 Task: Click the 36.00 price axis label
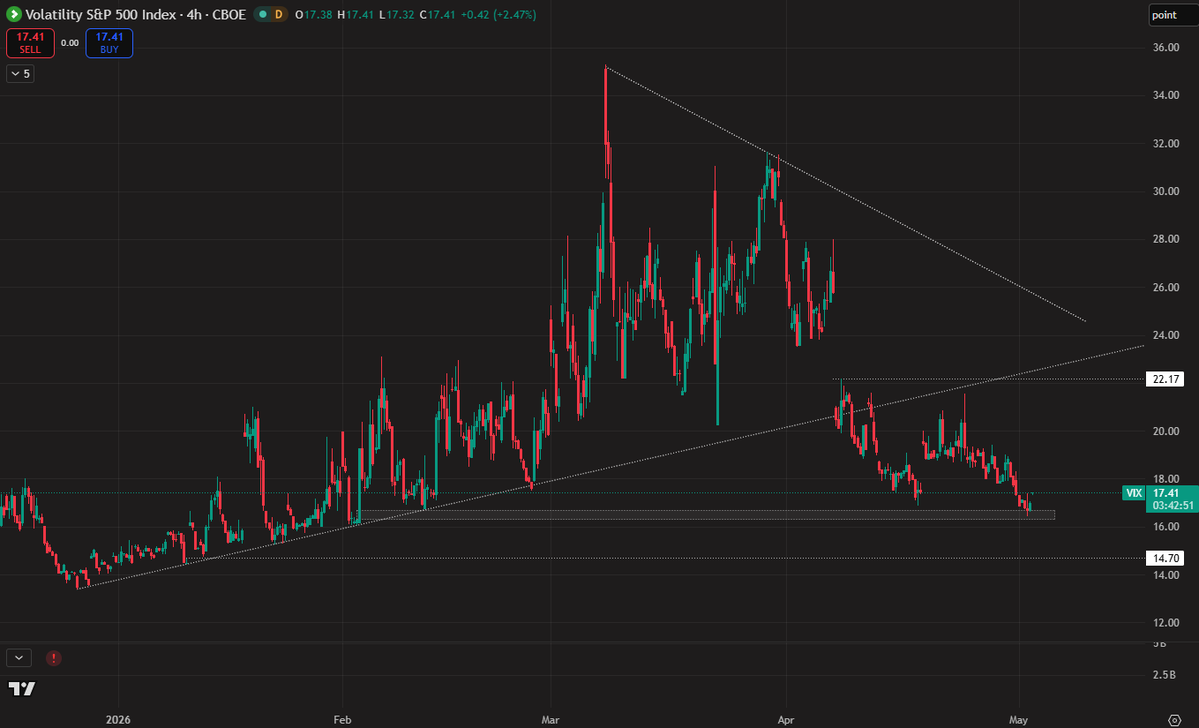[x=1165, y=47]
